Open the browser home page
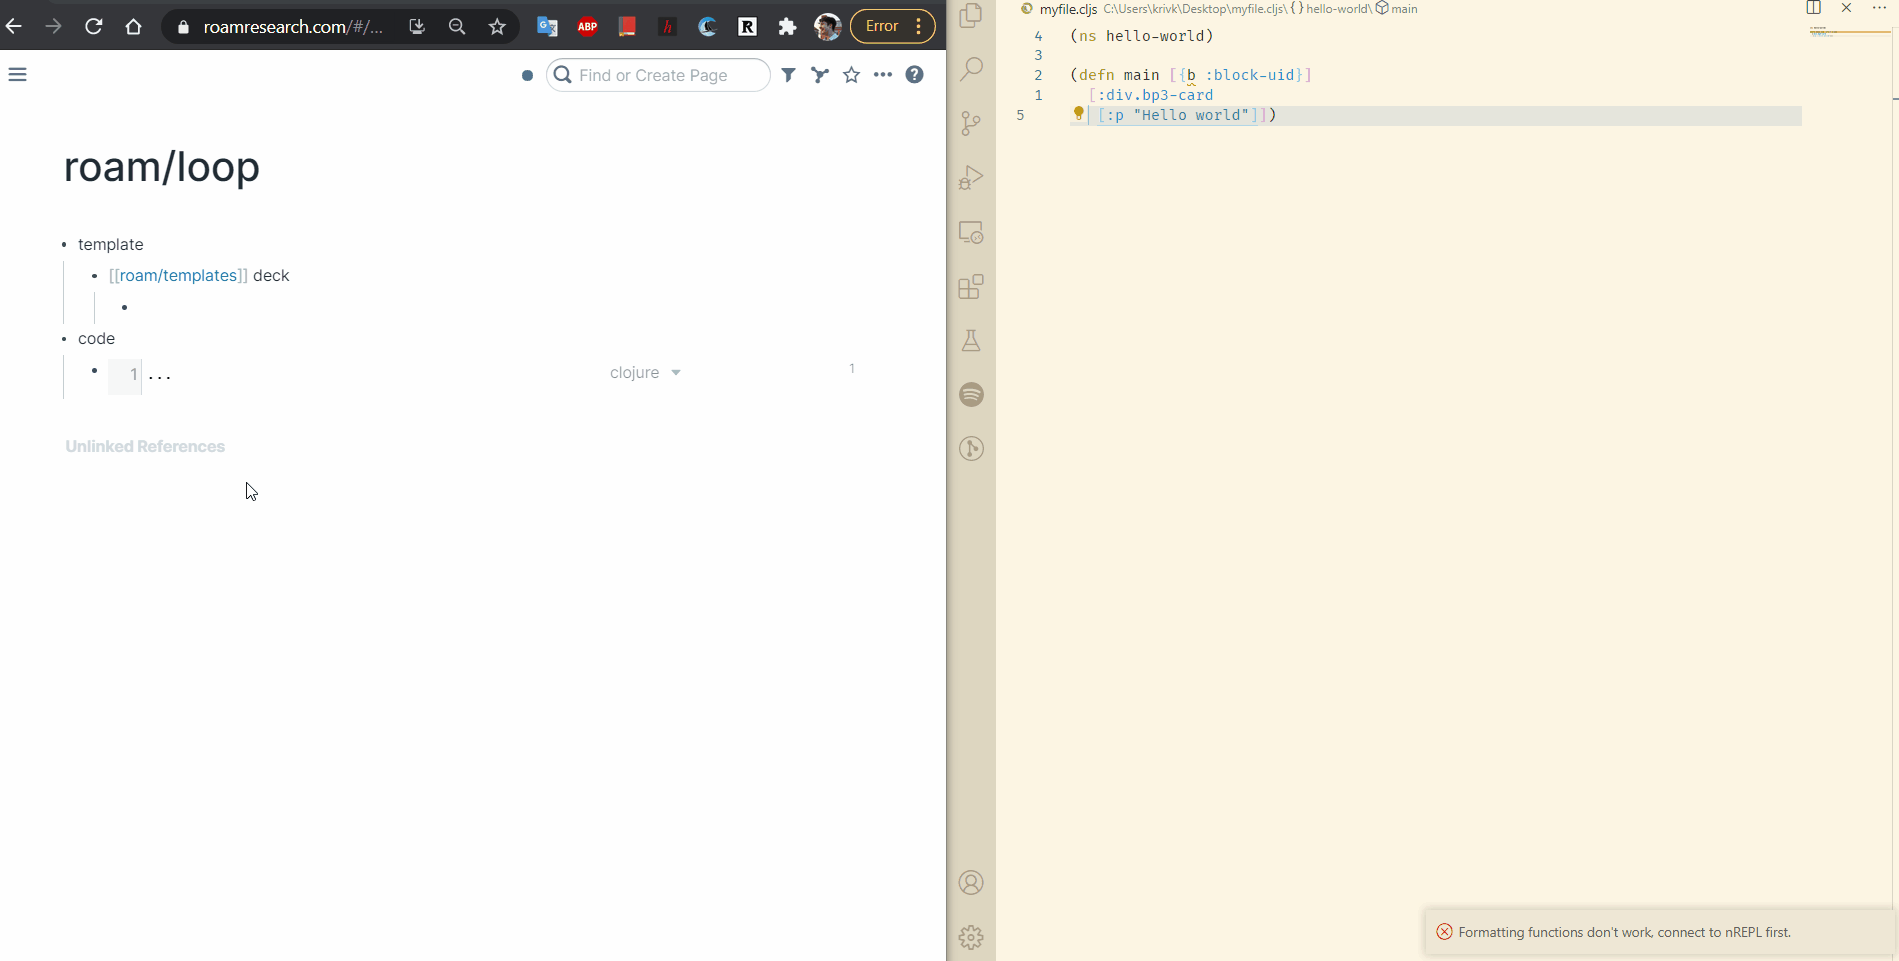The width and height of the screenshot is (1899, 961). tap(134, 27)
